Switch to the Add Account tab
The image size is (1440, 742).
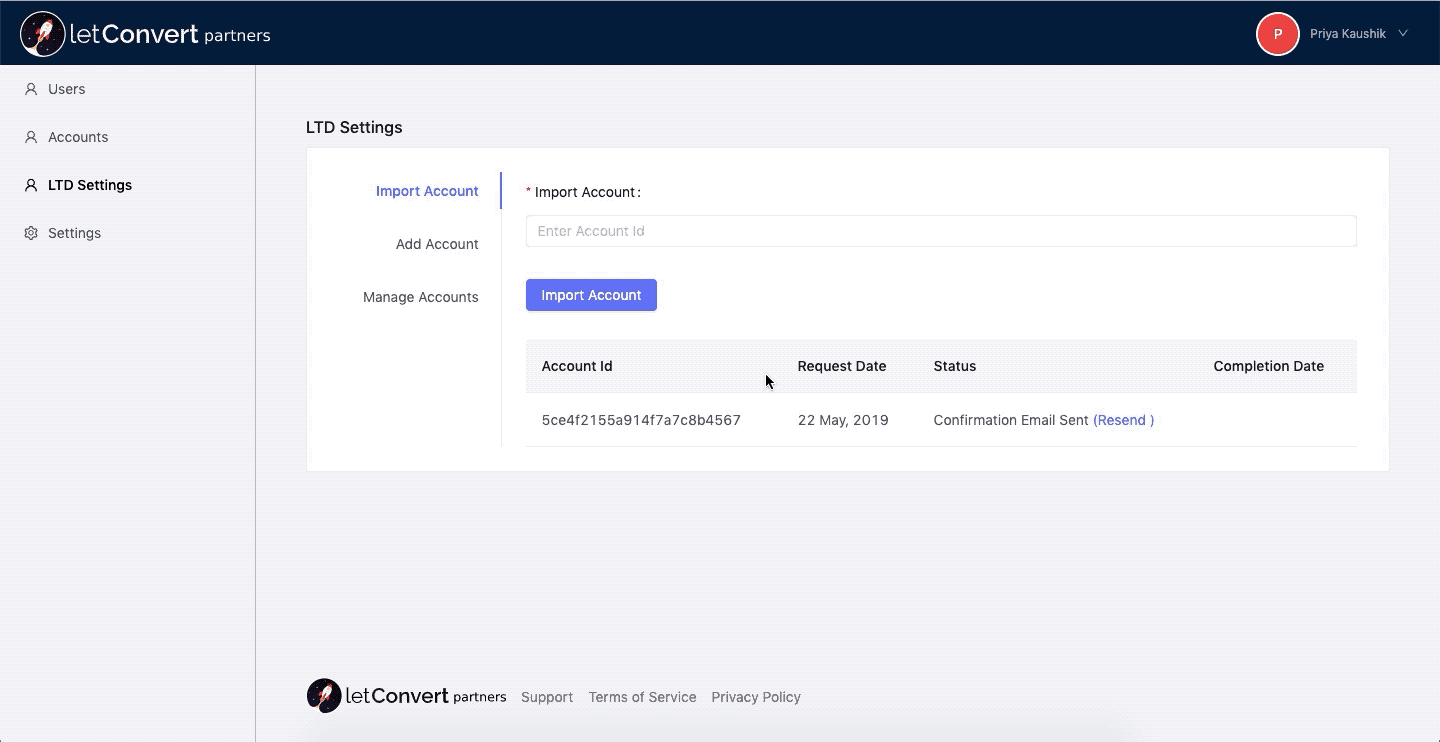[x=437, y=244]
